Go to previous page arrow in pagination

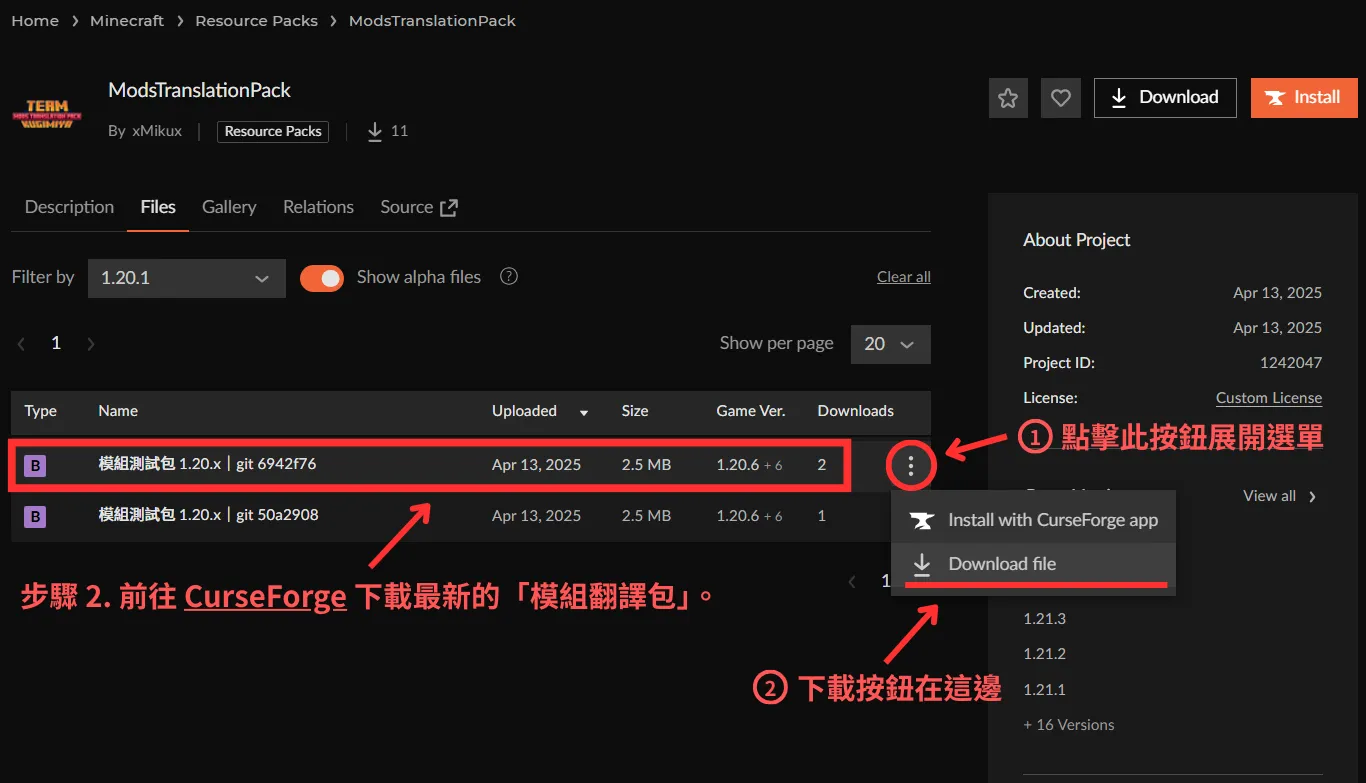click(x=21, y=344)
